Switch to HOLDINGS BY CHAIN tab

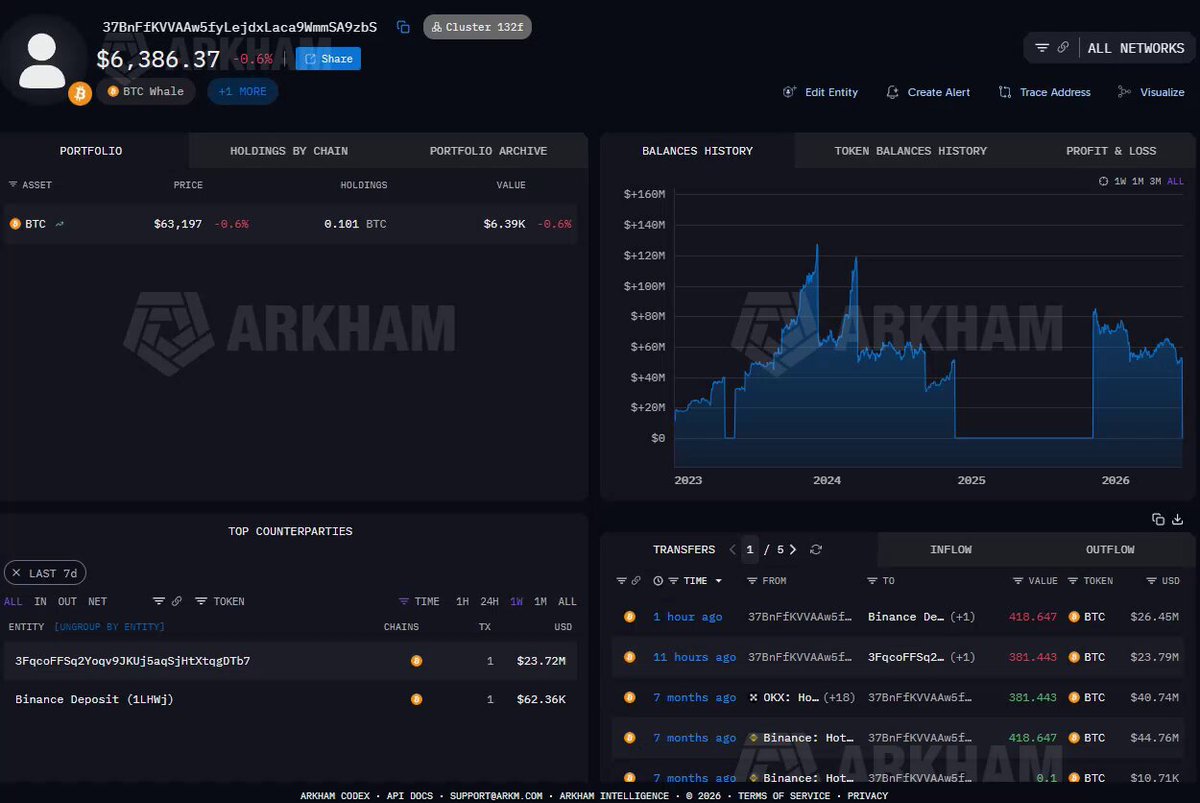tap(289, 151)
